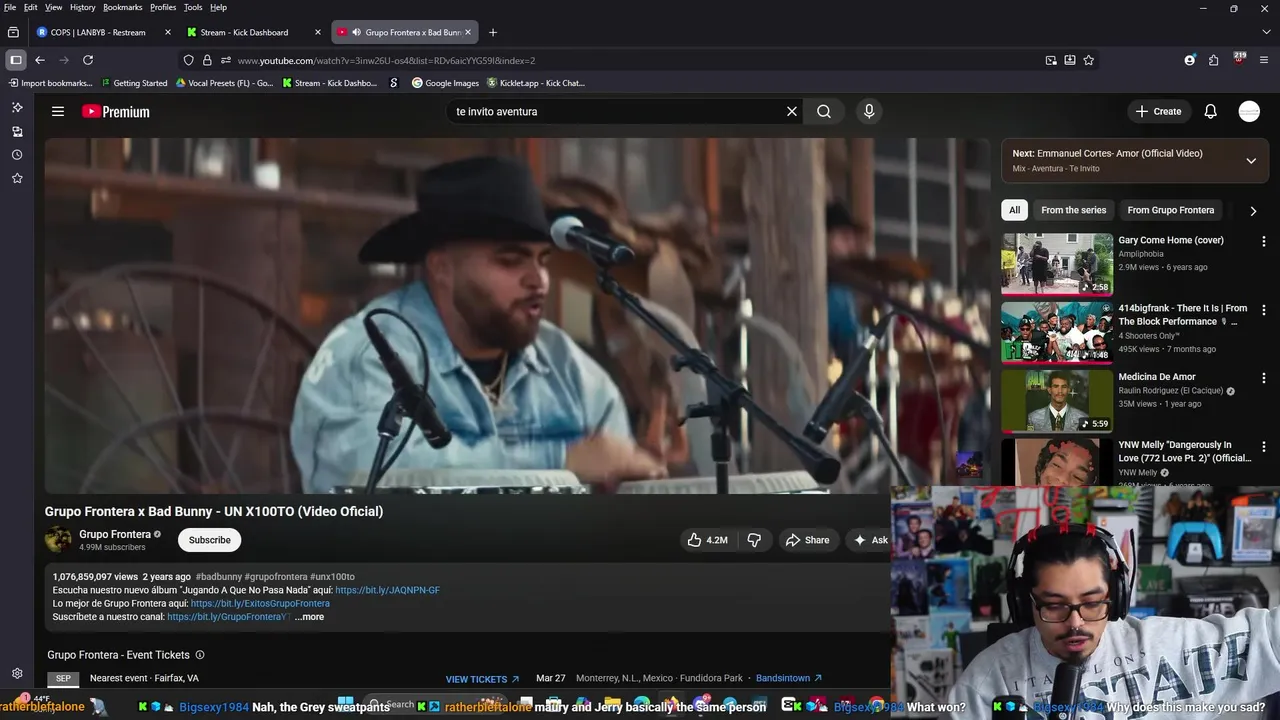1280x720 pixels.
Task: Like the UN X100TO video
Action: tap(707, 540)
